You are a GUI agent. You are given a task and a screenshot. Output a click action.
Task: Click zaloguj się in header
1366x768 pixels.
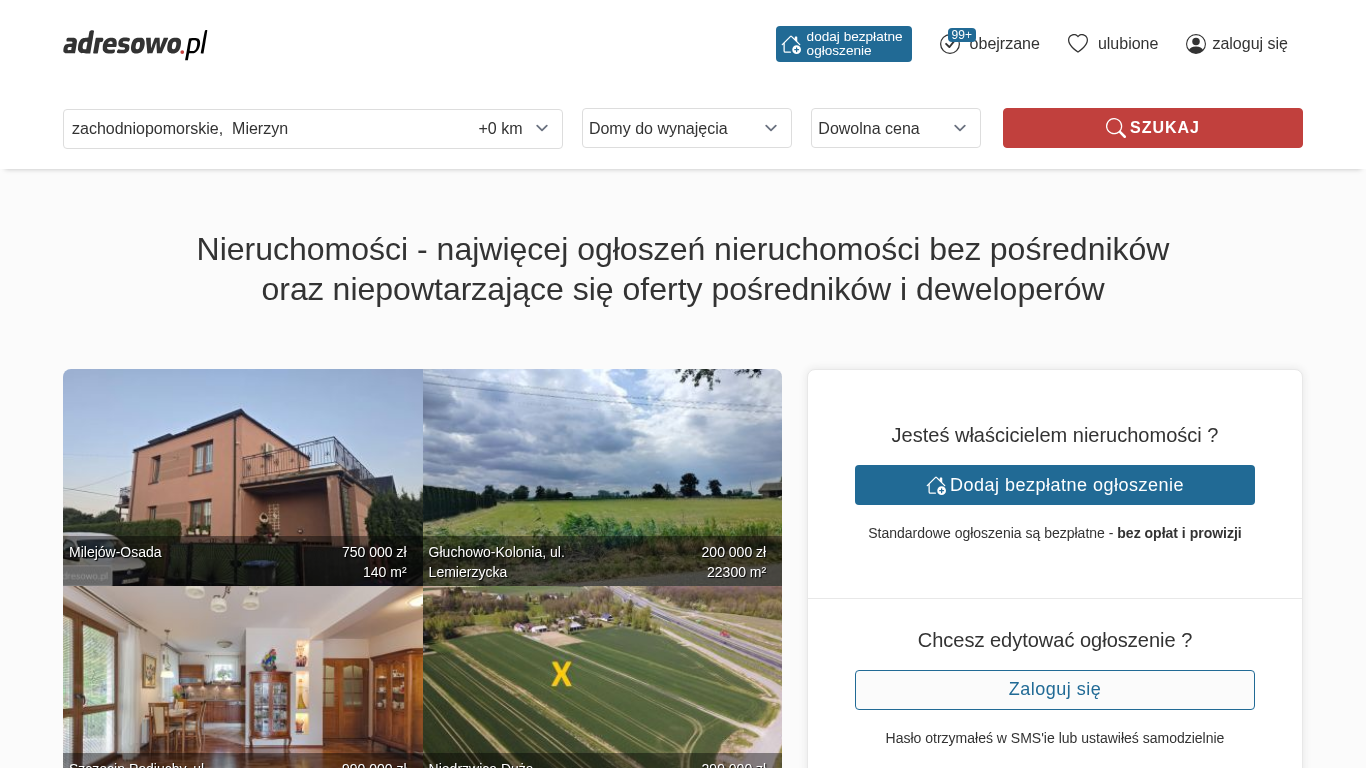pyautogui.click(x=1249, y=44)
